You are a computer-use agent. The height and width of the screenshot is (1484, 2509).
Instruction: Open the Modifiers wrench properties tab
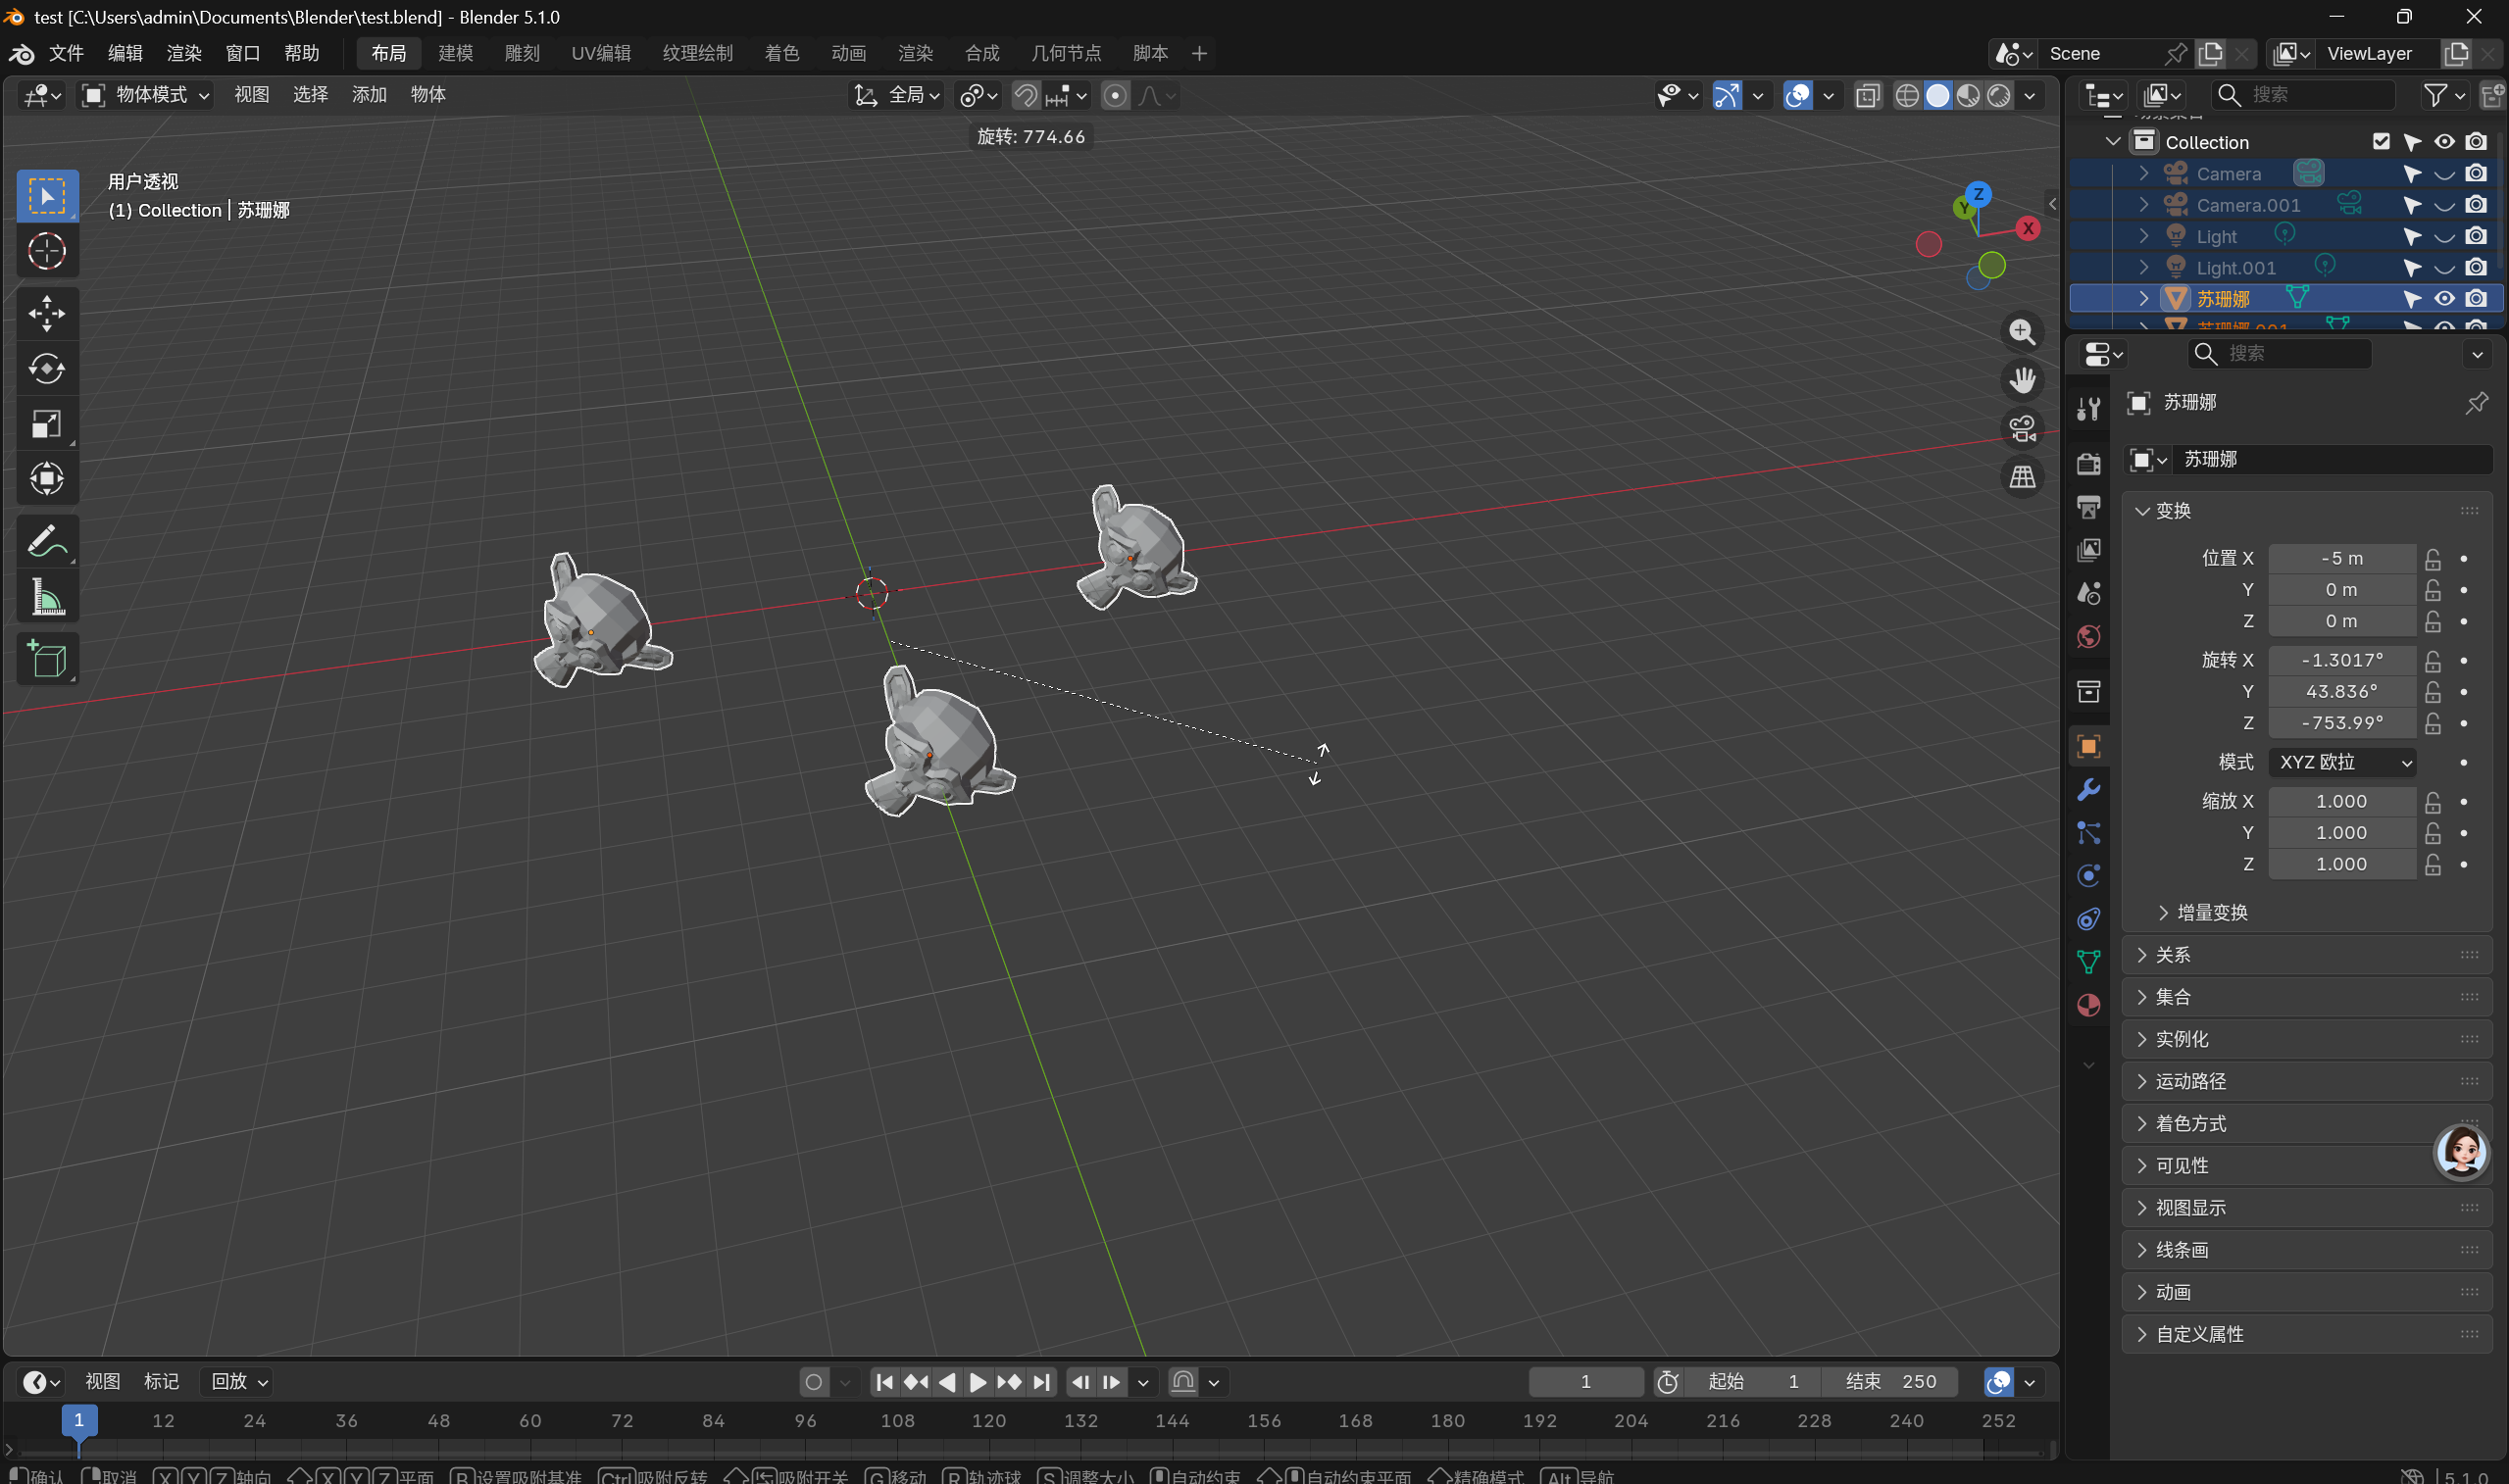pyautogui.click(x=2088, y=790)
